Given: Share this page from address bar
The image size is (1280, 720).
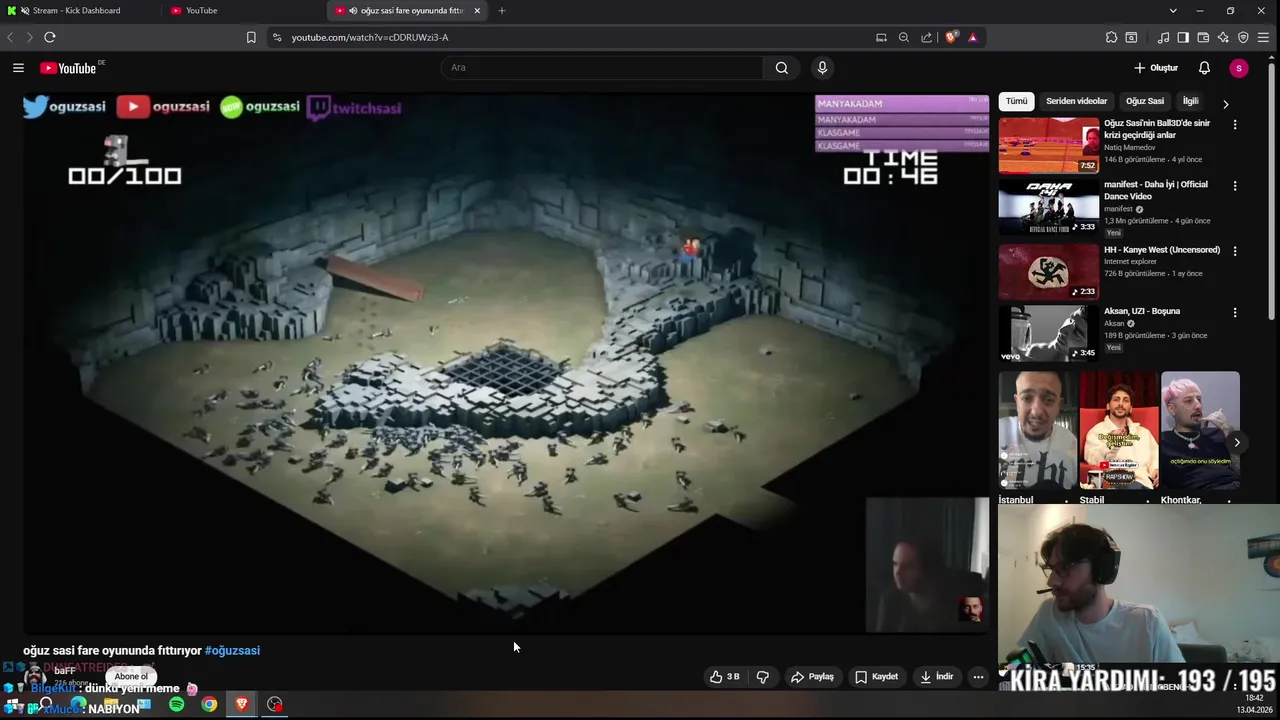Looking at the screenshot, I should point(927,37).
